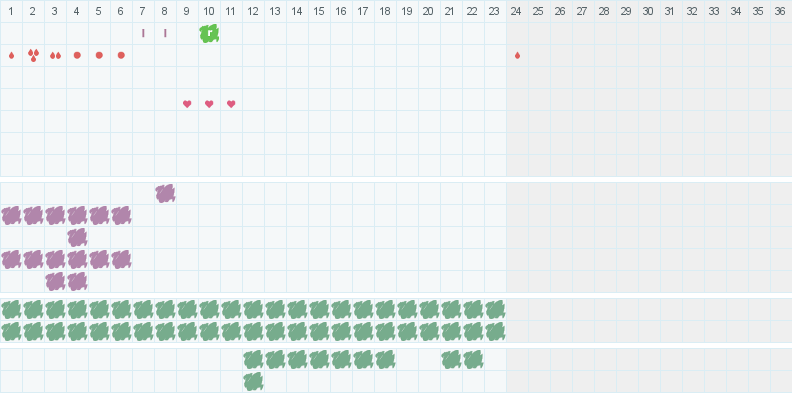Select the pink heart icon on day 11
Viewport: 792px width, 393px height.
tap(231, 104)
